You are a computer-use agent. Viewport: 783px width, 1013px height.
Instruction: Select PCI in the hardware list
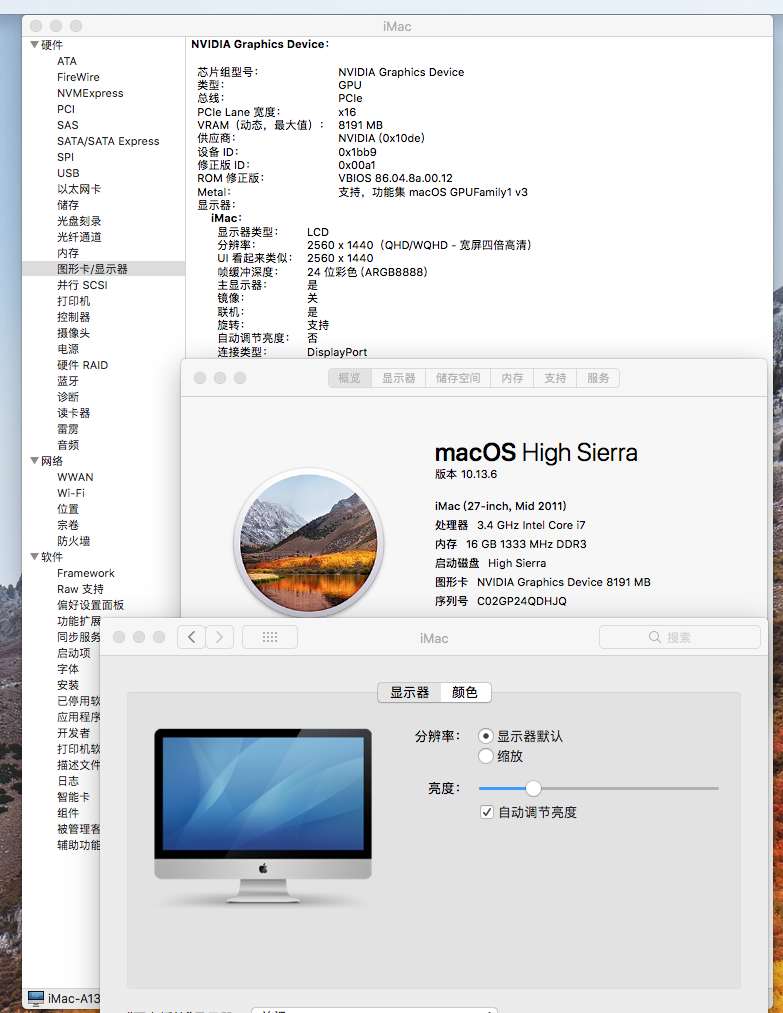(x=66, y=109)
